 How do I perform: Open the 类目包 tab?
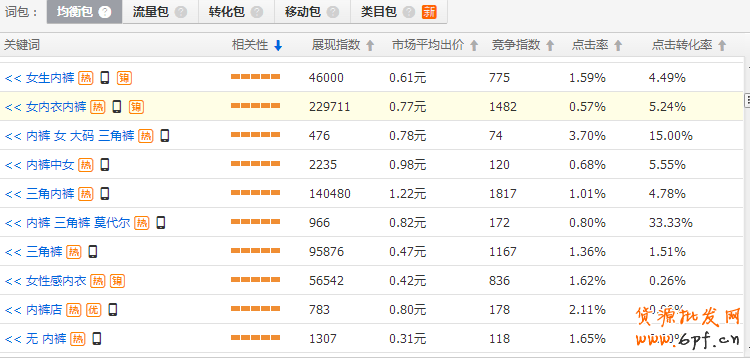pyautogui.click(x=398, y=12)
